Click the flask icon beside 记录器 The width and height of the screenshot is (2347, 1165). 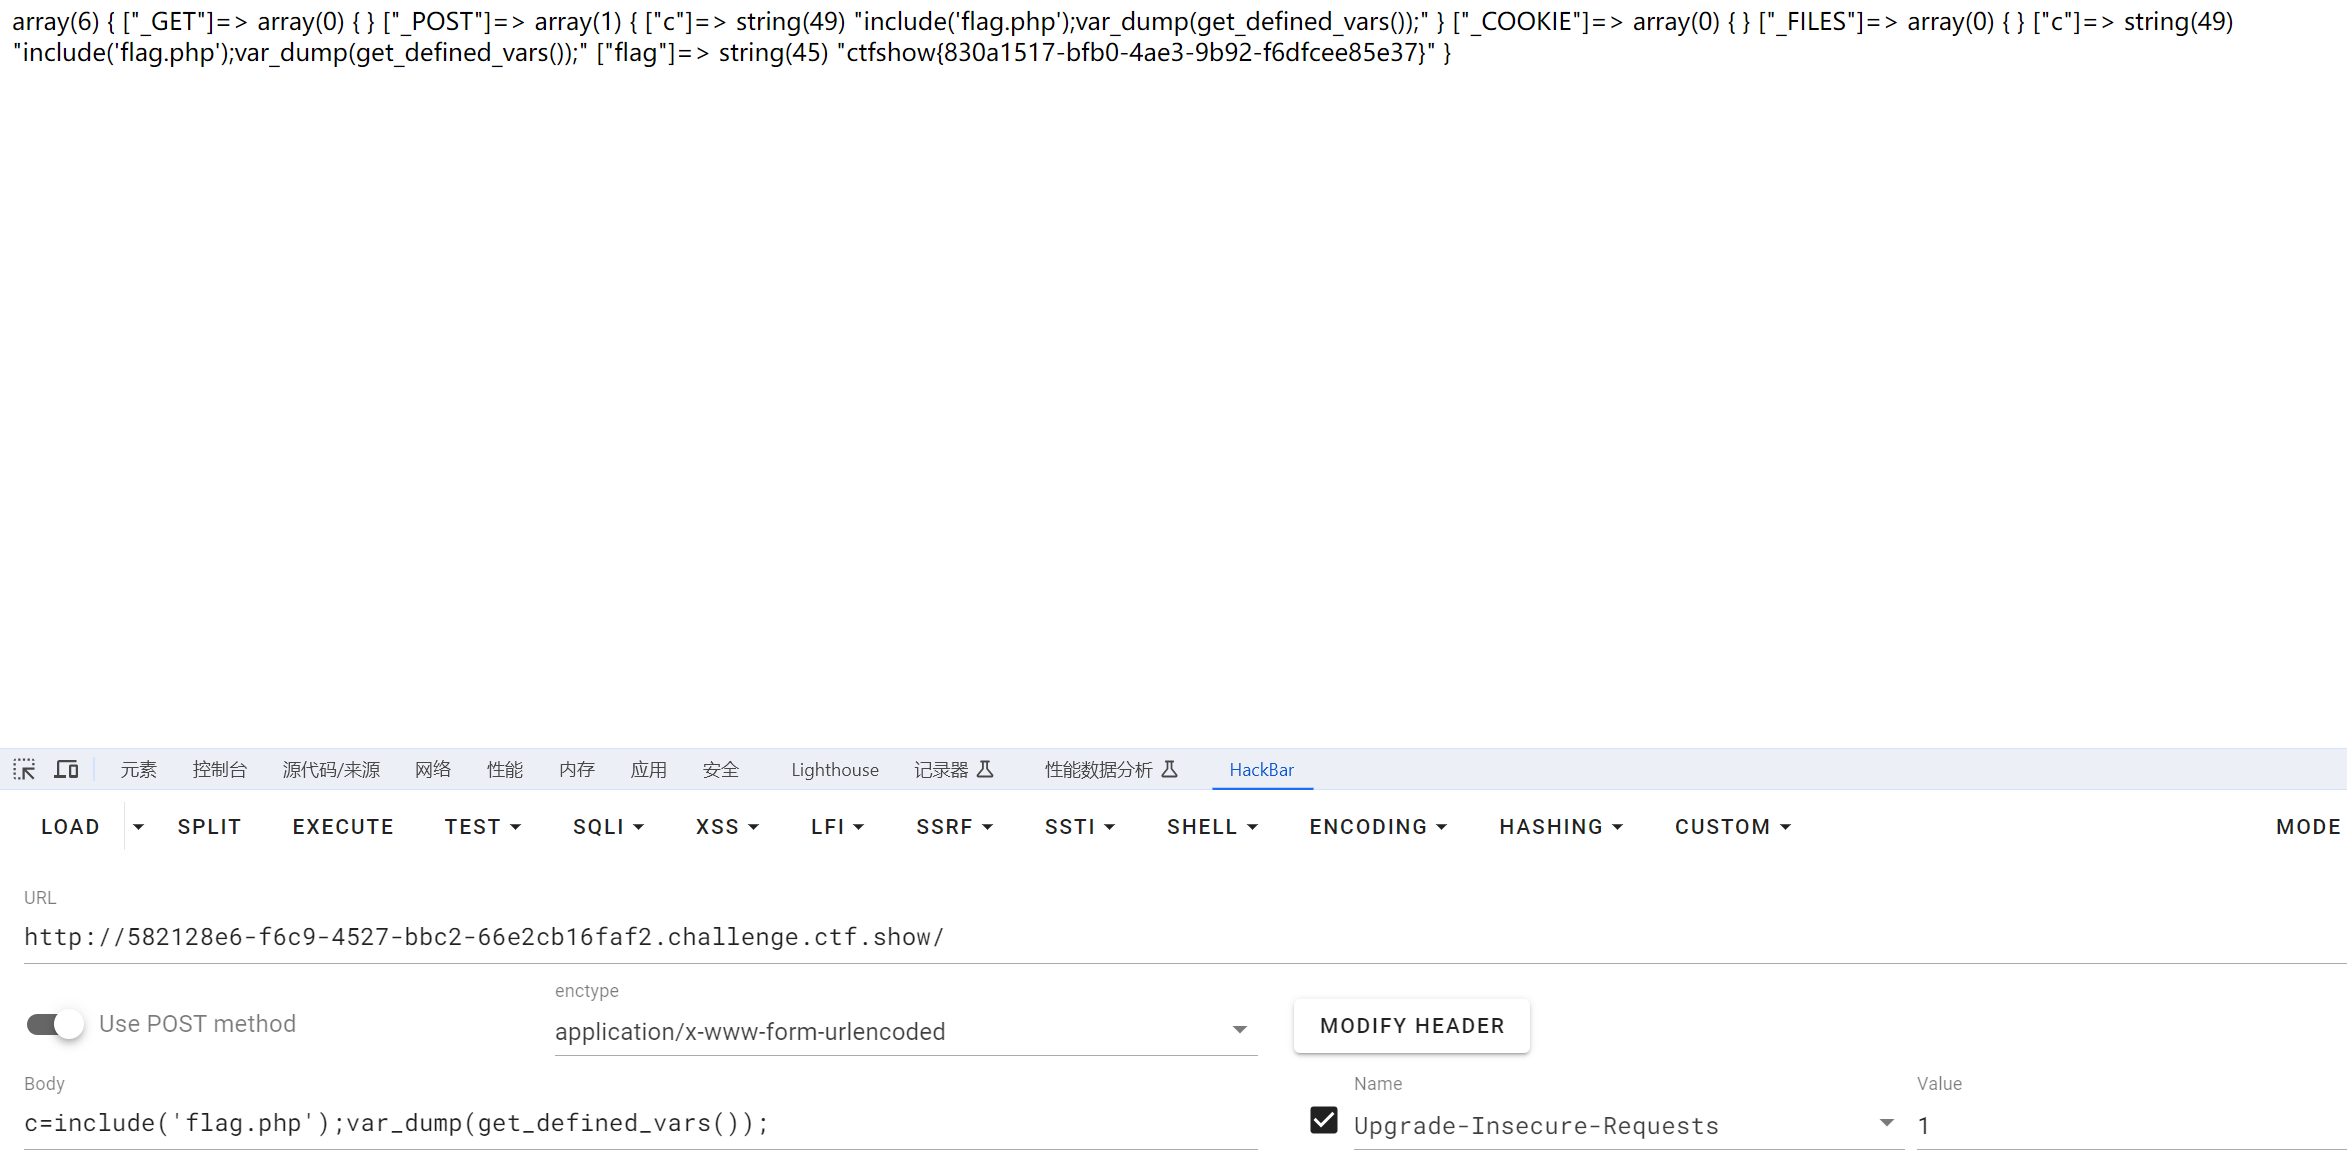click(986, 769)
